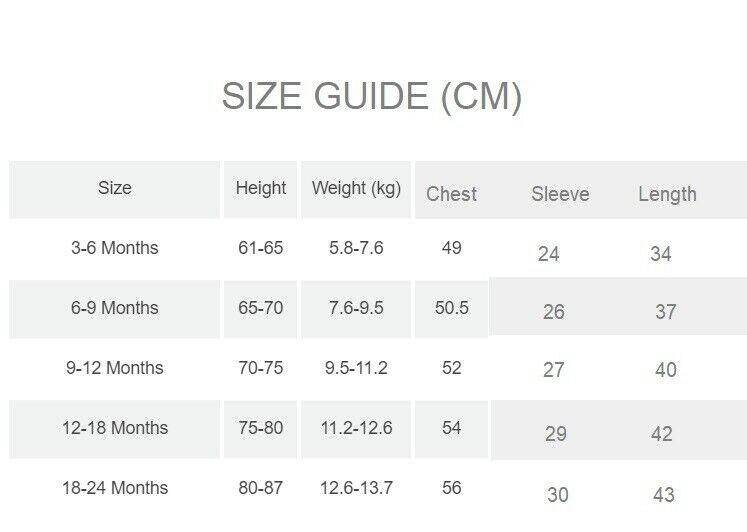Screen dimensions: 747x532
Task: Click the 11.2-12.6 weight cell
Action: tap(356, 428)
